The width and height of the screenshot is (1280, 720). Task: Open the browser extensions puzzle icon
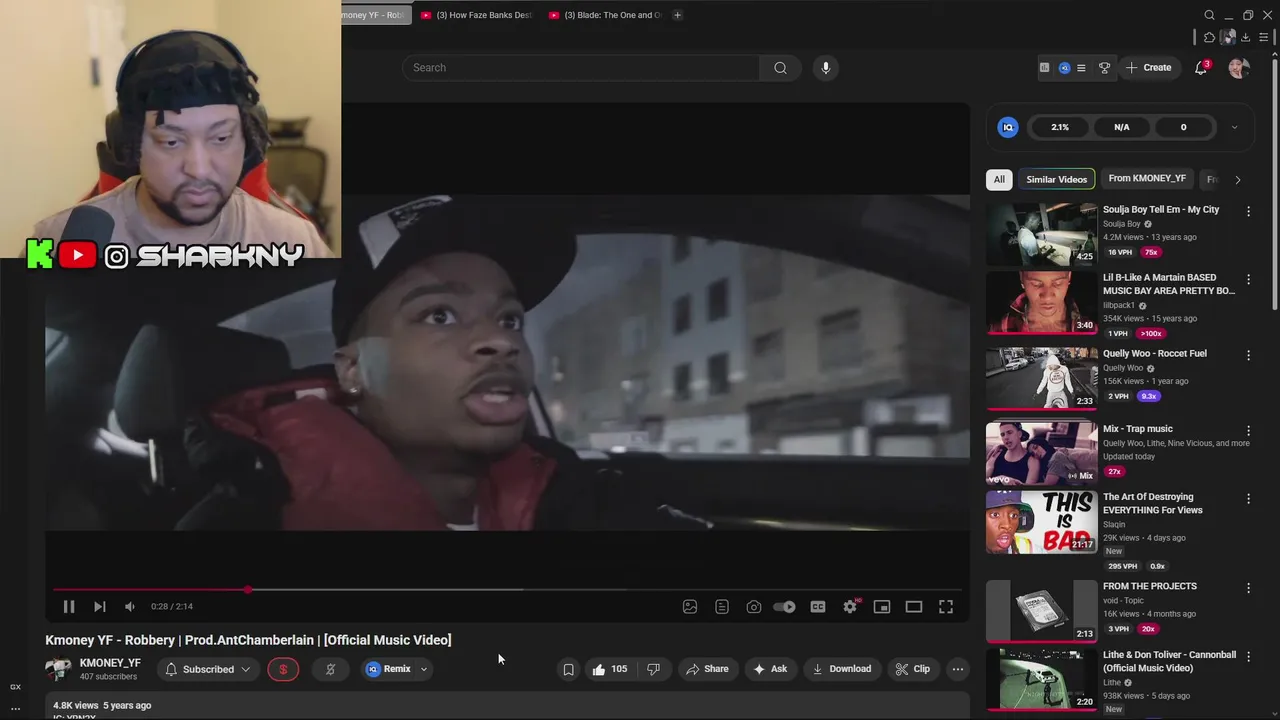1209,38
